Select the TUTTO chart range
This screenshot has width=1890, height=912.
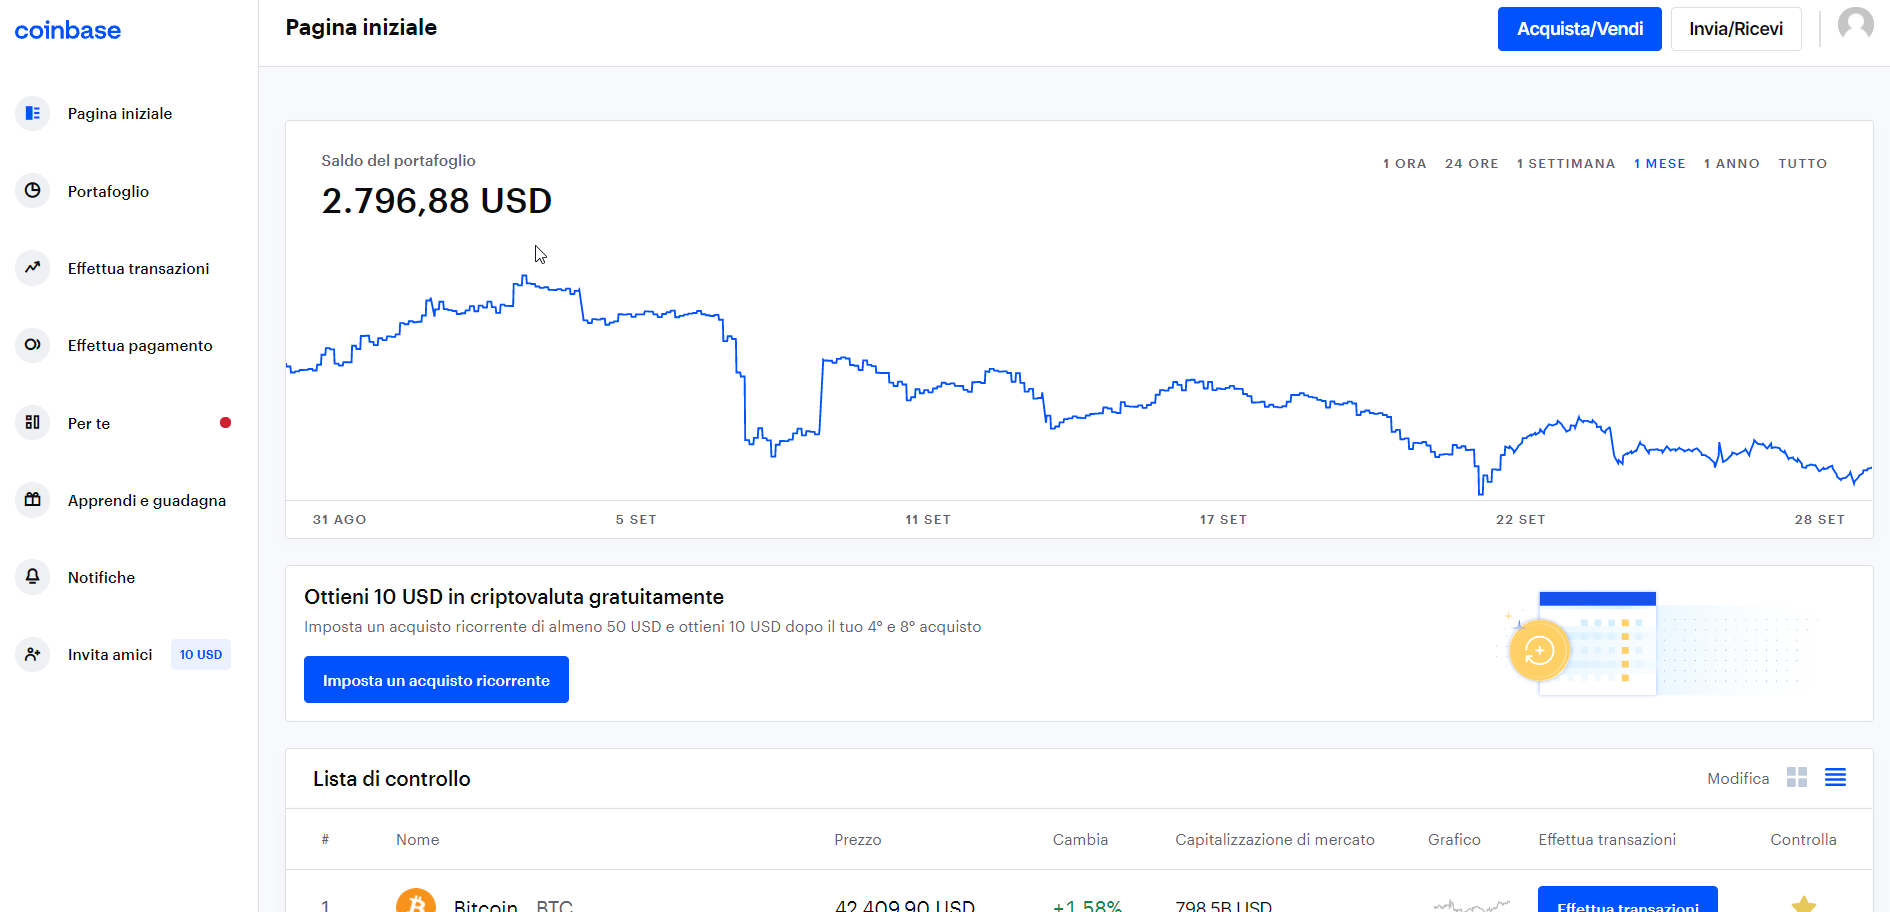point(1803,163)
